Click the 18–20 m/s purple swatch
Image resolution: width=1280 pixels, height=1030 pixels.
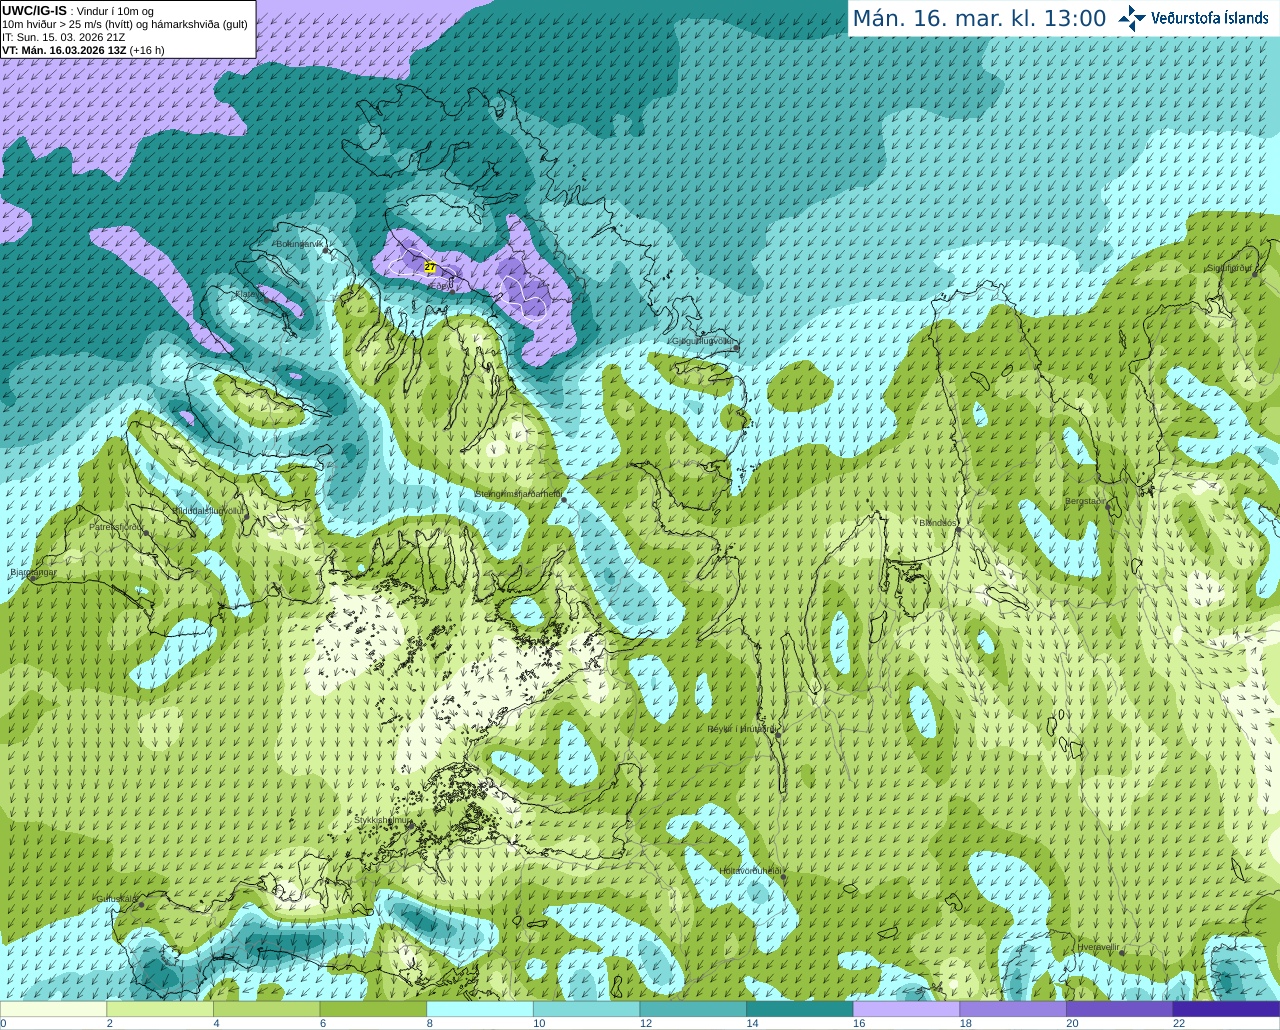[x=1013, y=1009]
